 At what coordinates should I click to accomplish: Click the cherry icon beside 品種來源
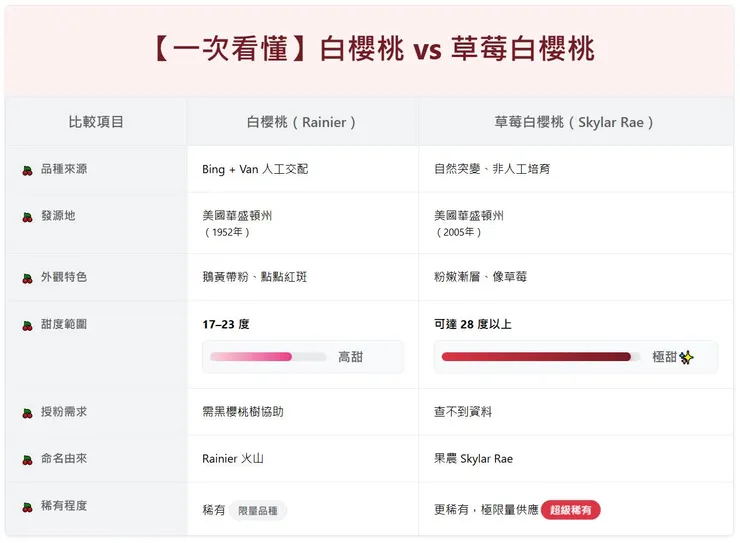28,170
